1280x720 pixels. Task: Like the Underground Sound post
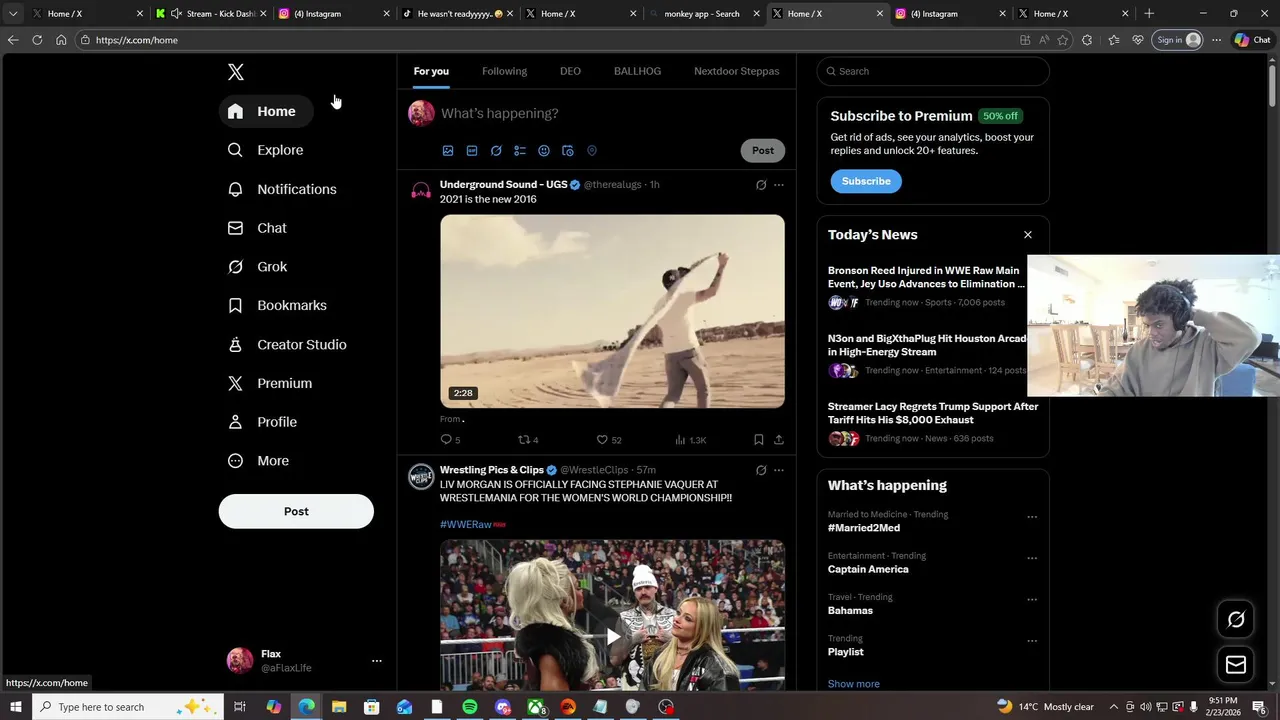click(x=609, y=440)
